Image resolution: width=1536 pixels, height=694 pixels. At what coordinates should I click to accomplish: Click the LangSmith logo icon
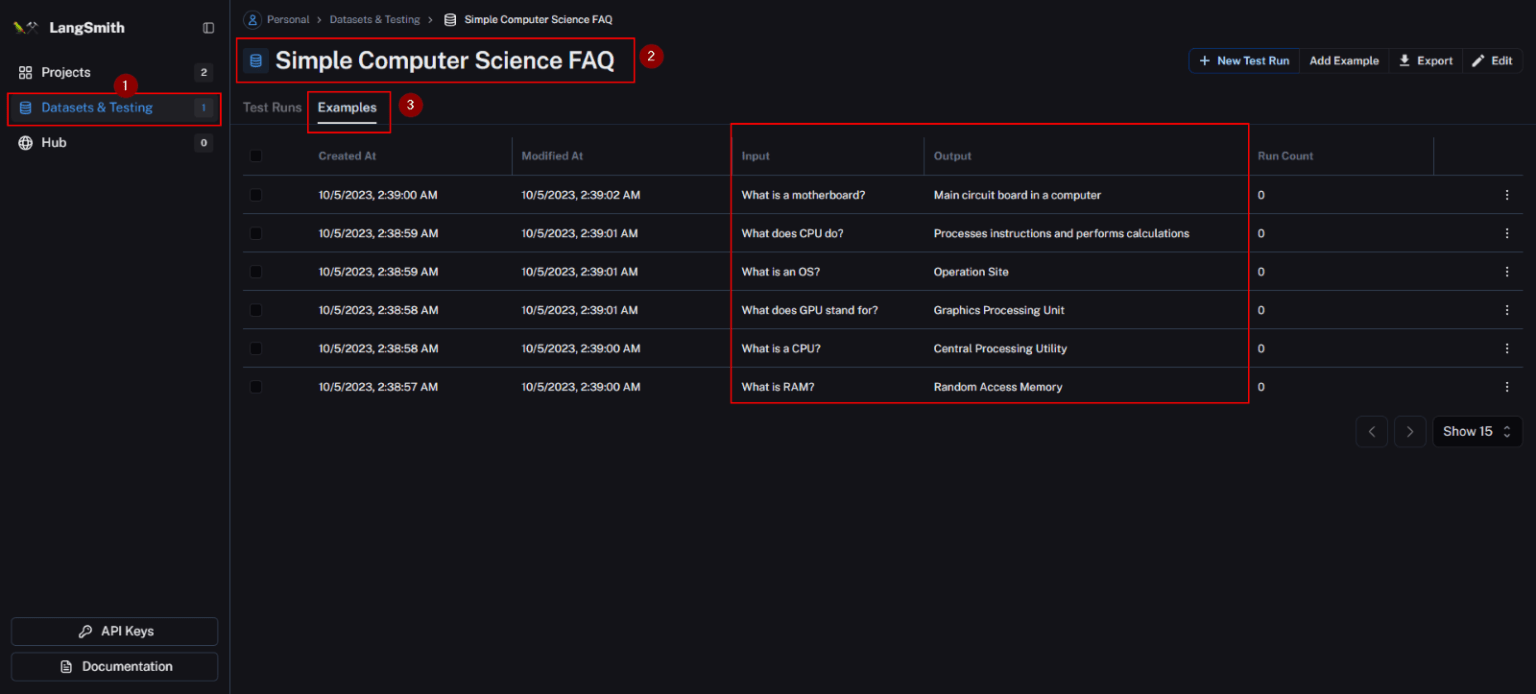[x=26, y=28]
